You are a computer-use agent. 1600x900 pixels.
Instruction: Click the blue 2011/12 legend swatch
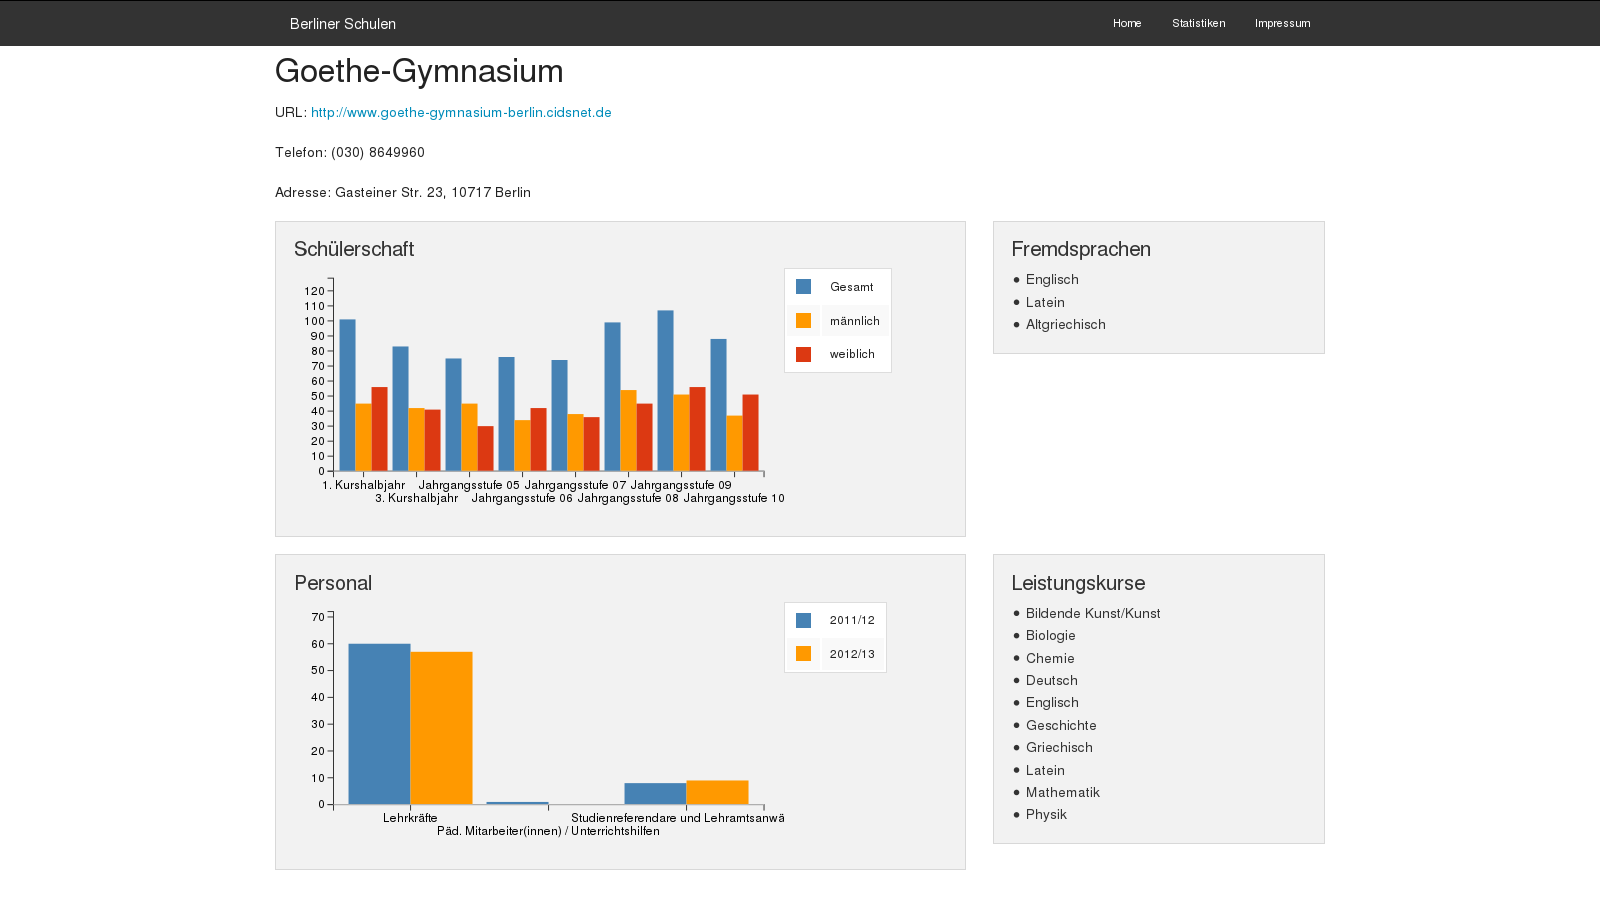[803, 620]
